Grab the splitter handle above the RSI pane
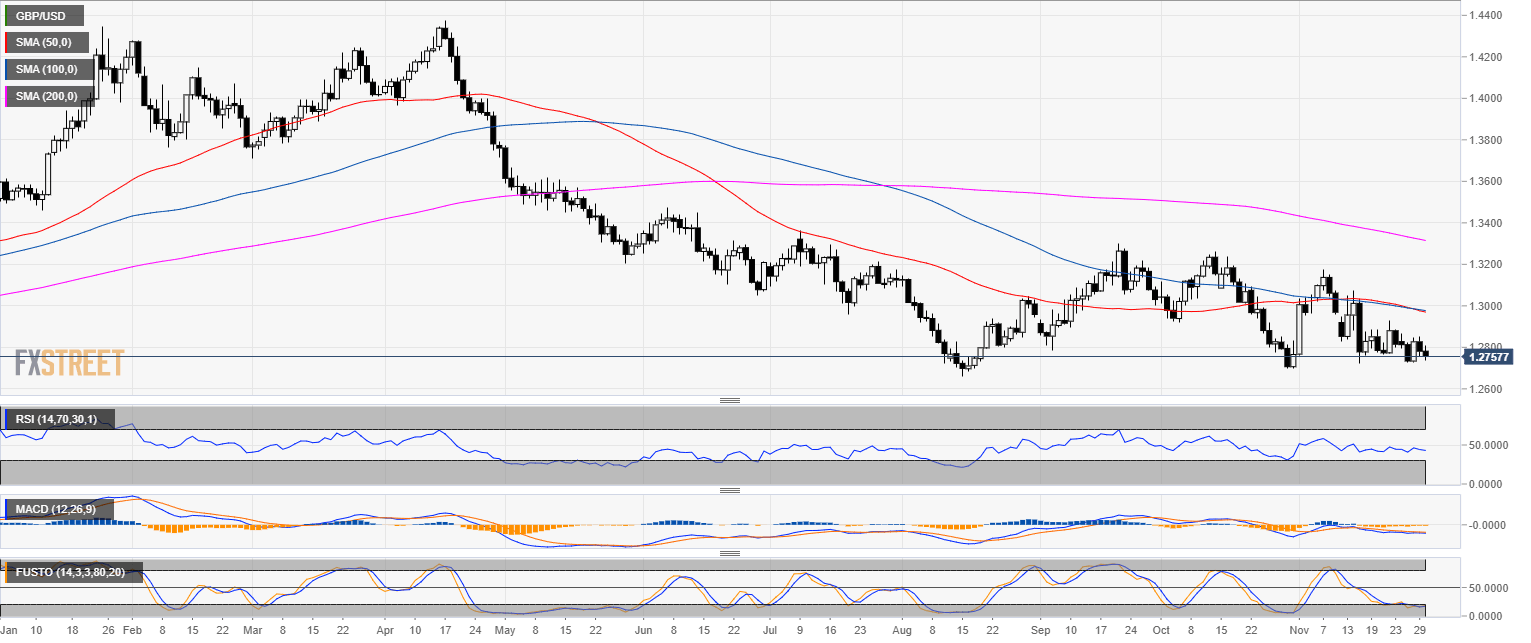This screenshot has height=643, width=1531. pyautogui.click(x=729, y=400)
